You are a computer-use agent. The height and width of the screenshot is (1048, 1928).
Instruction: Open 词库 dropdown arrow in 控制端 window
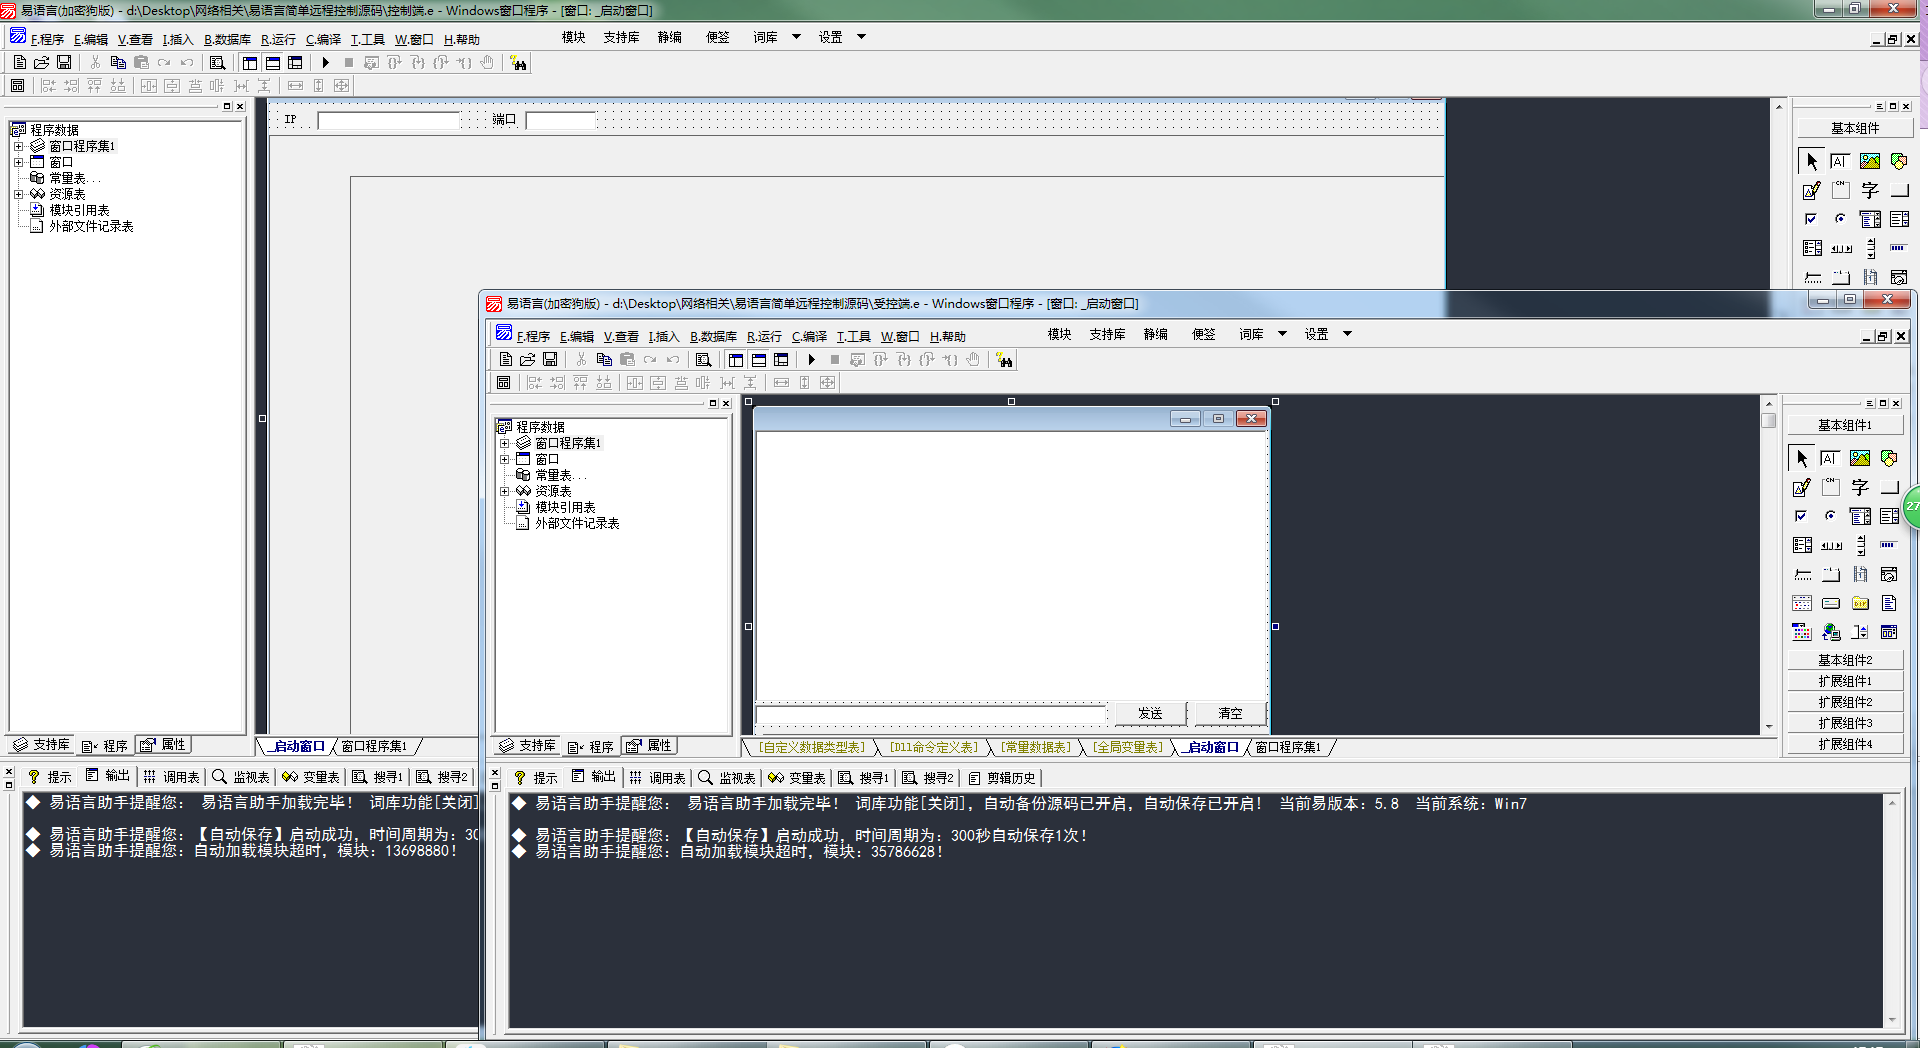point(796,37)
